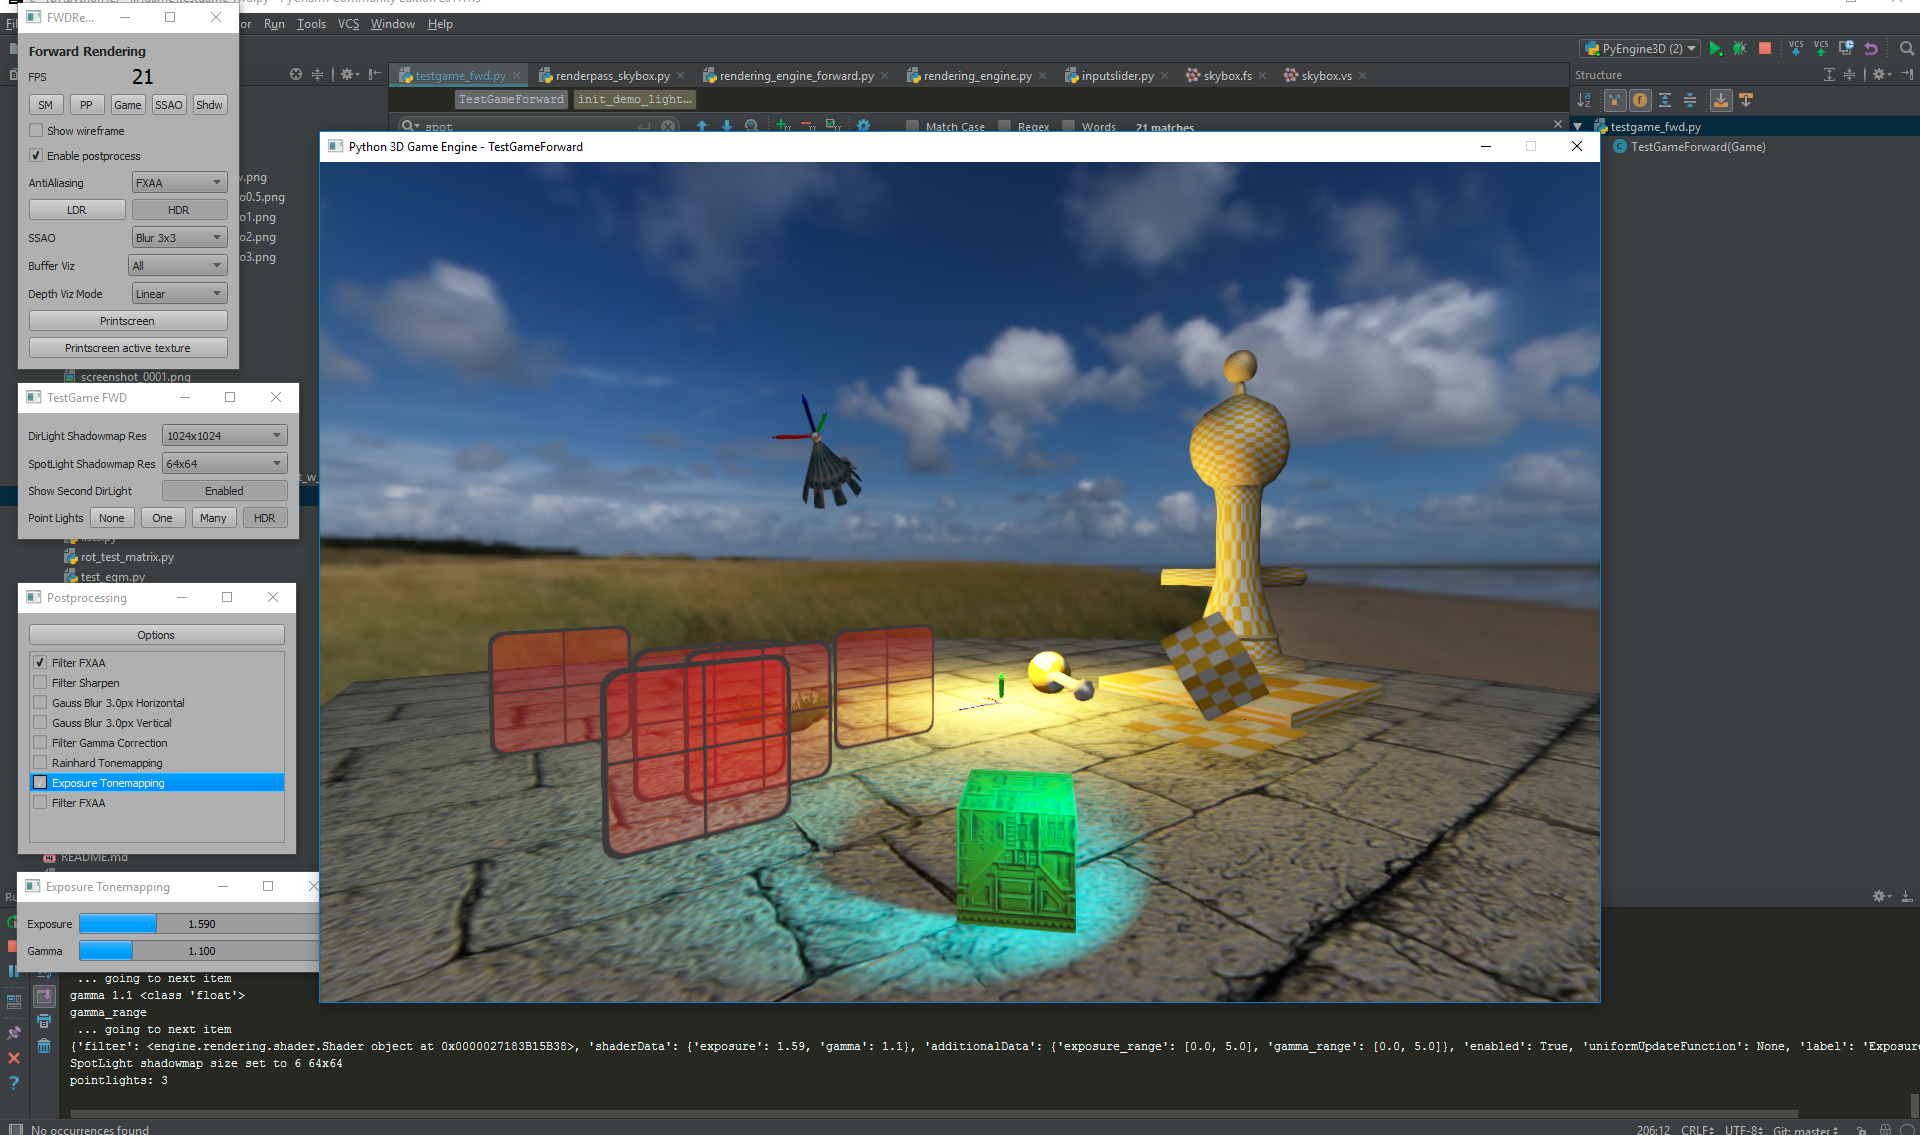Toggle the Exposure Tonemapping checkbox

[40, 782]
